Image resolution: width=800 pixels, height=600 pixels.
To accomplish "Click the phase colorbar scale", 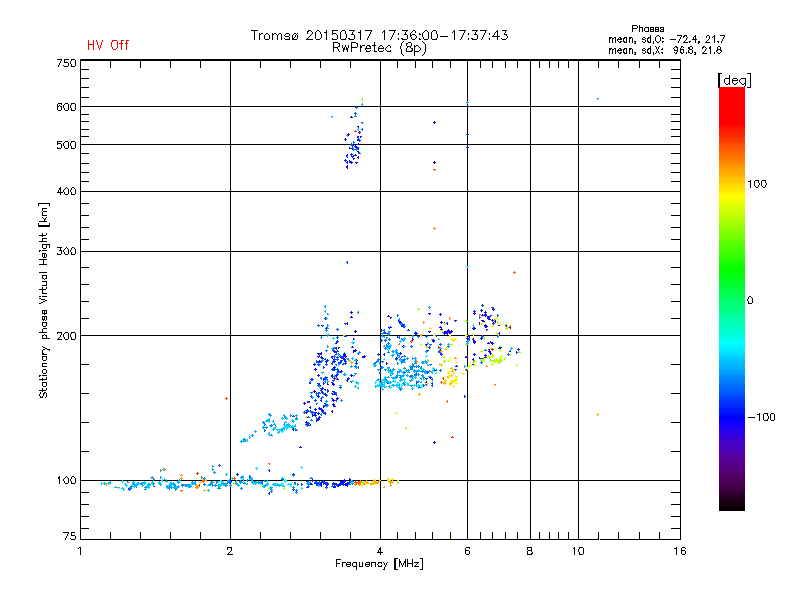I will 732,298.
